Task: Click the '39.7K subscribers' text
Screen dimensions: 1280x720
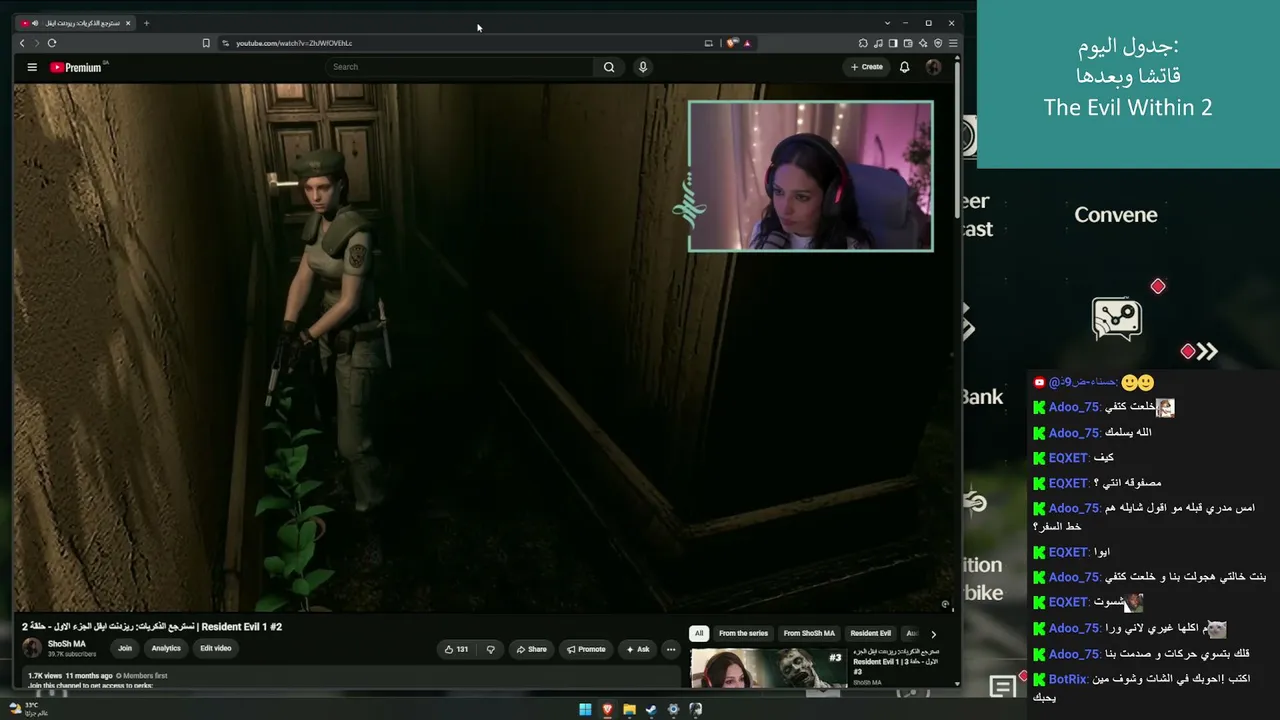Action: coord(72,655)
